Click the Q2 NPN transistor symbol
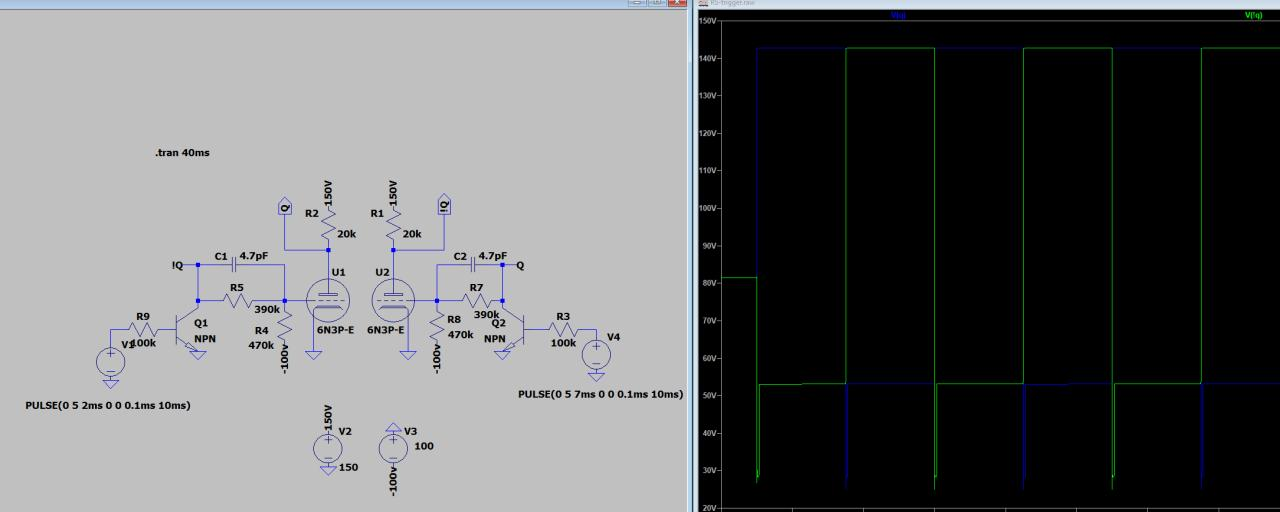Image resolution: width=1280 pixels, height=512 pixels. 513,330
